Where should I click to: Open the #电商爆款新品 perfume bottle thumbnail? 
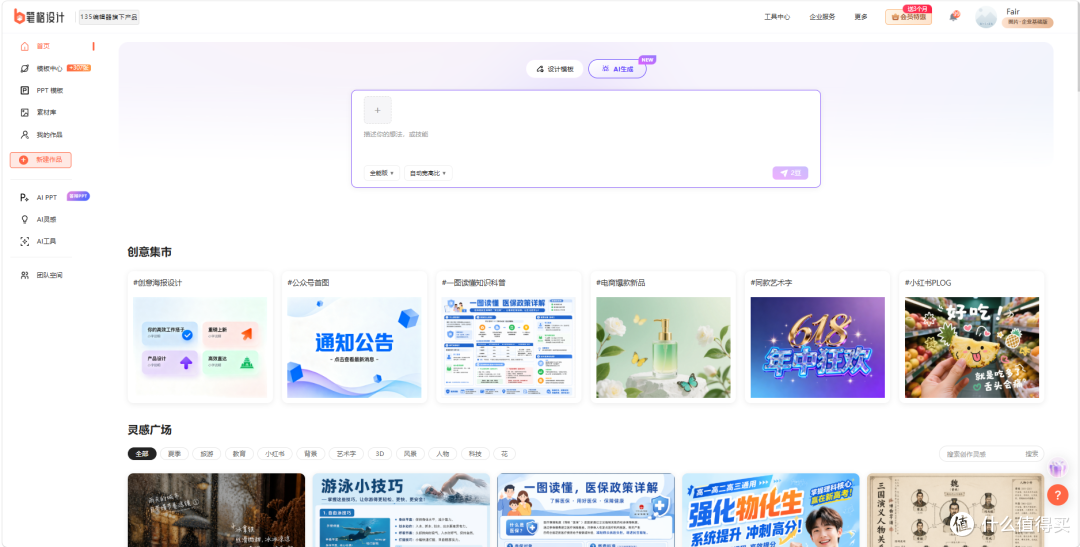pyautogui.click(x=663, y=347)
